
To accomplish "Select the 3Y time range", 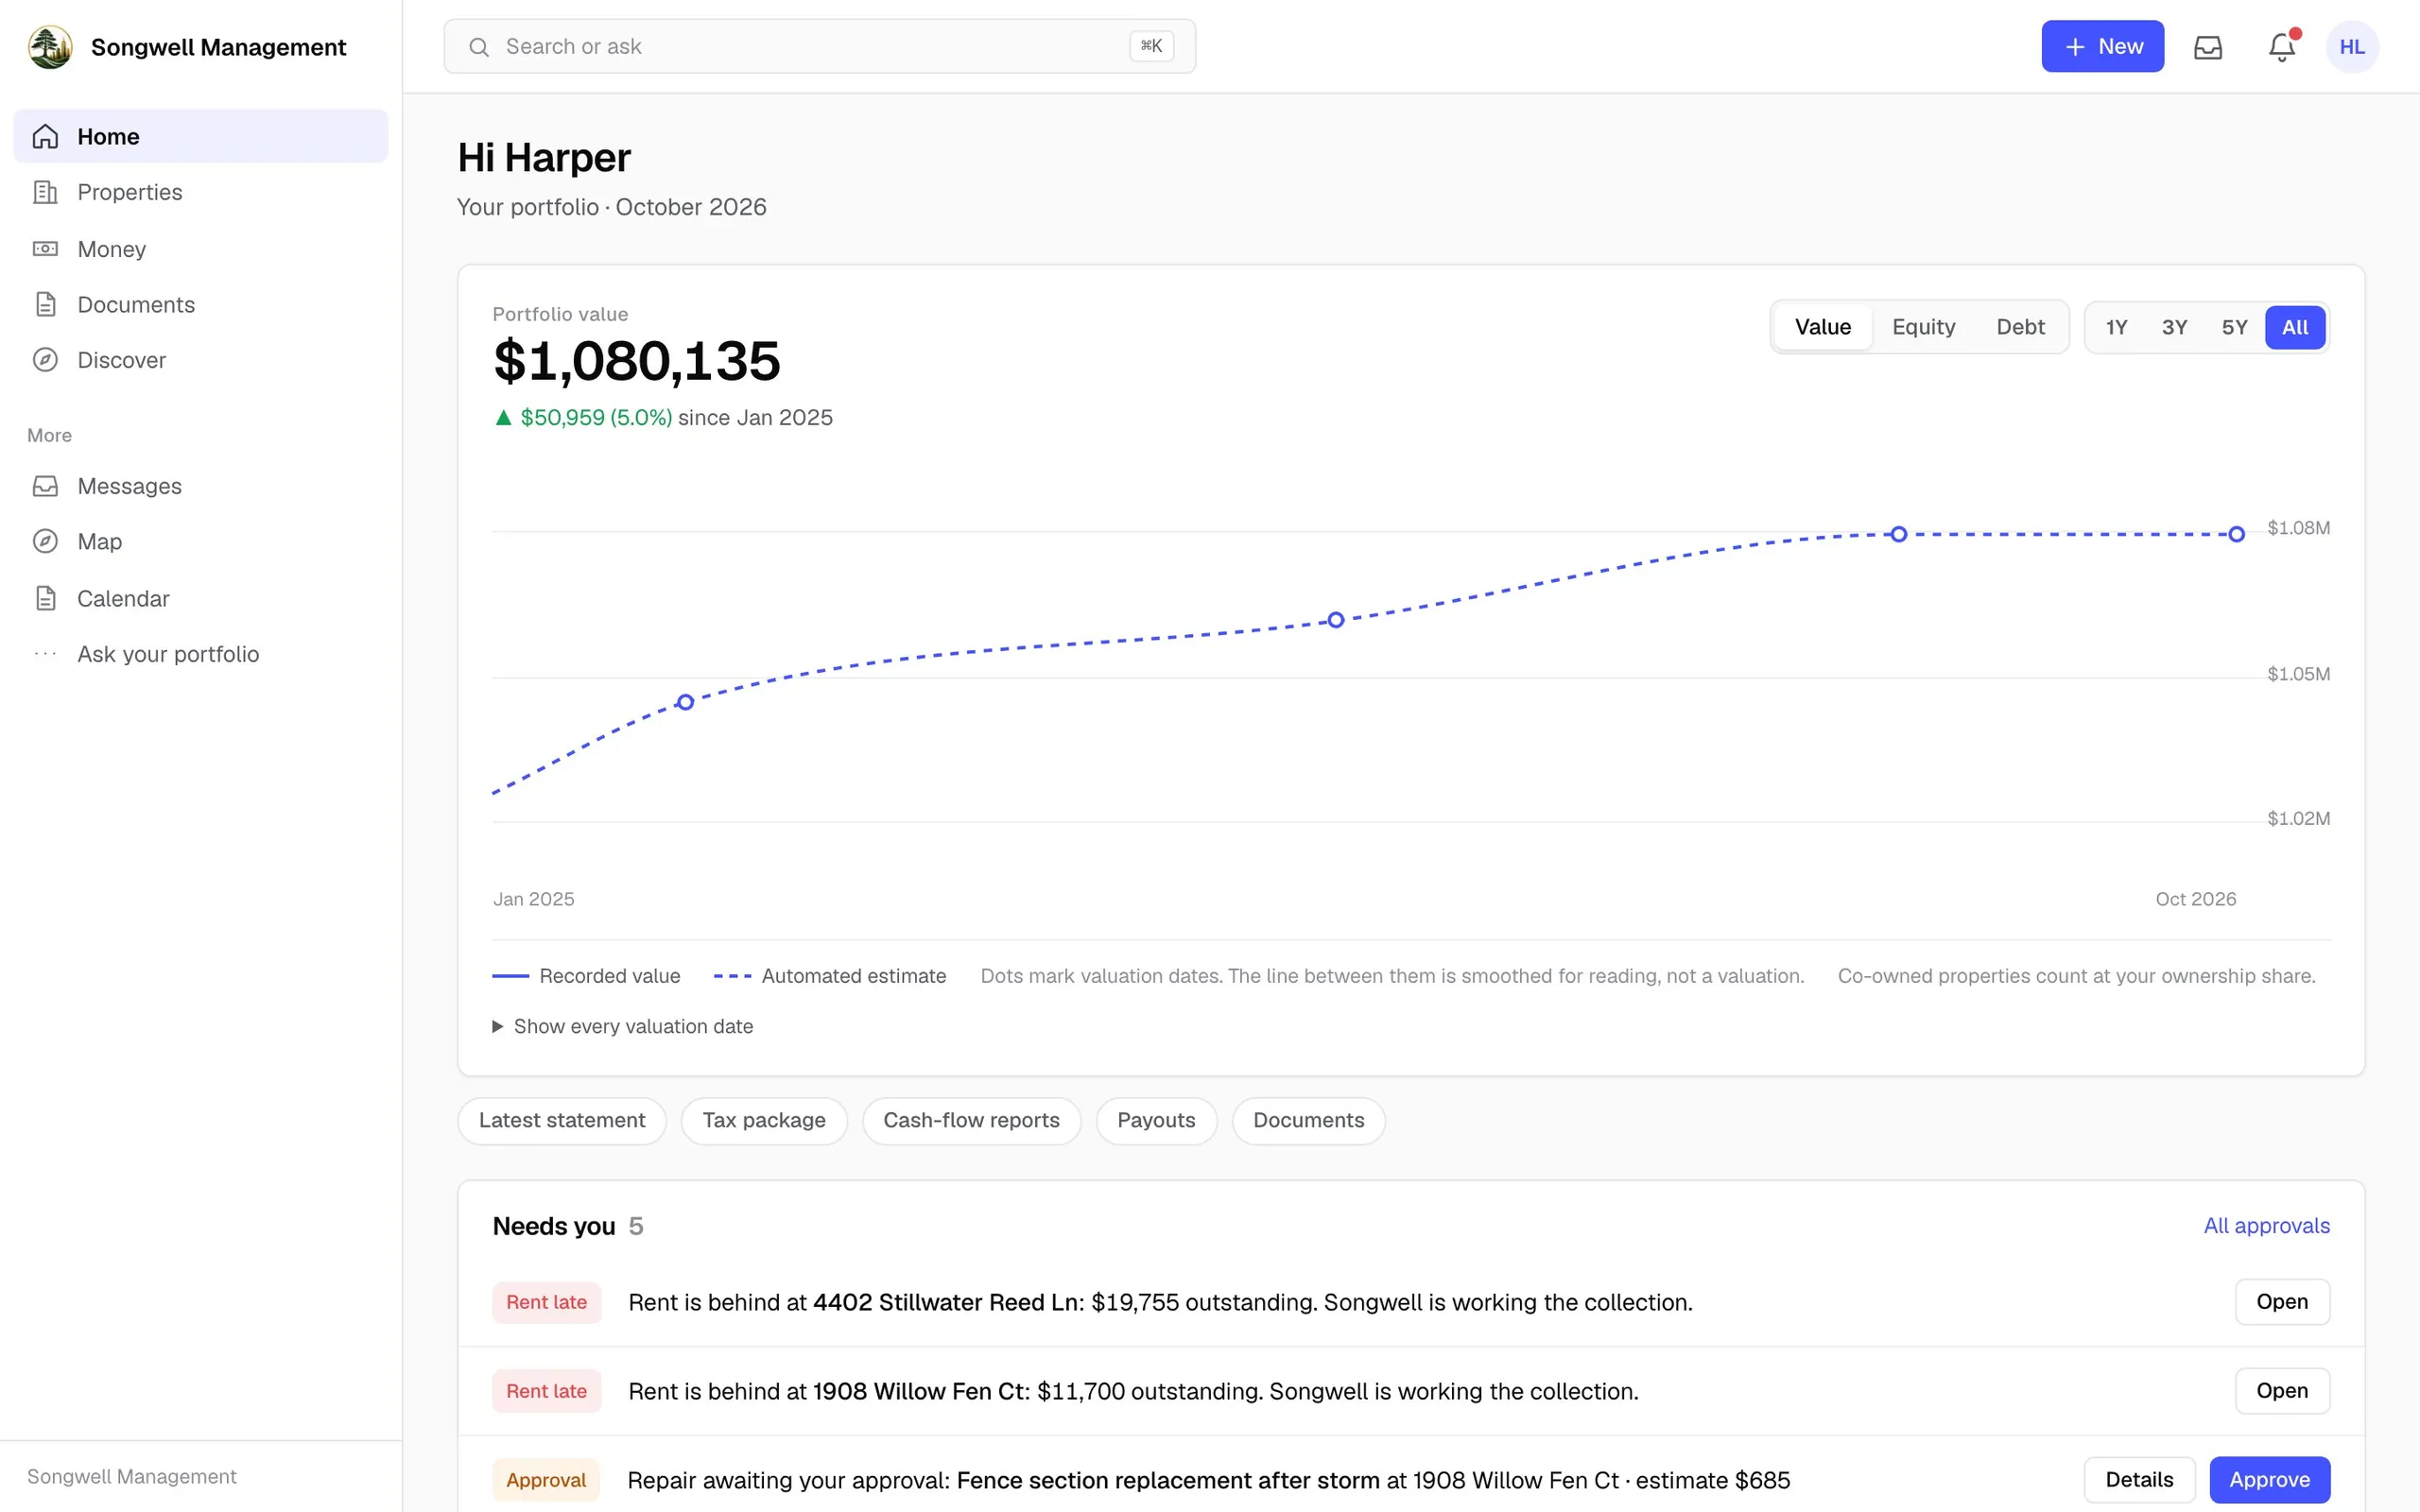I will 2174,327.
